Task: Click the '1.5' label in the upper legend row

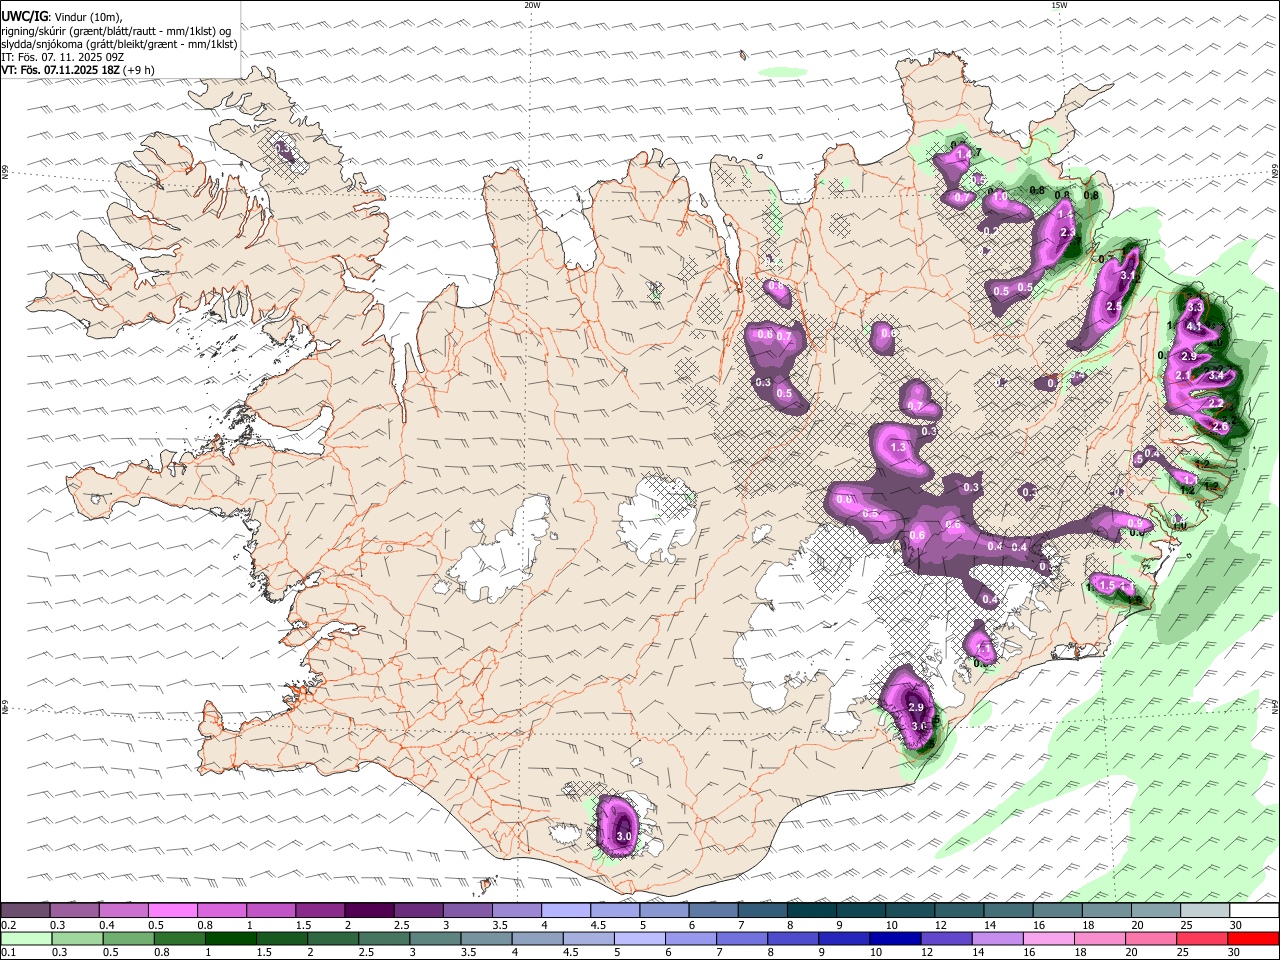Action: click(303, 925)
